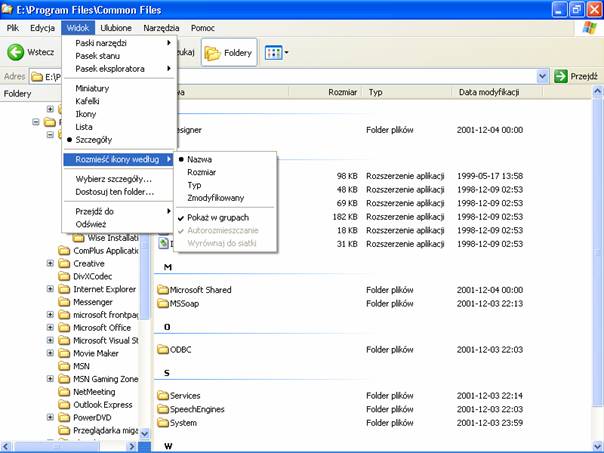This screenshot has height=453, width=604.
Task: Arrange icons by Typ
Action: 225,185
